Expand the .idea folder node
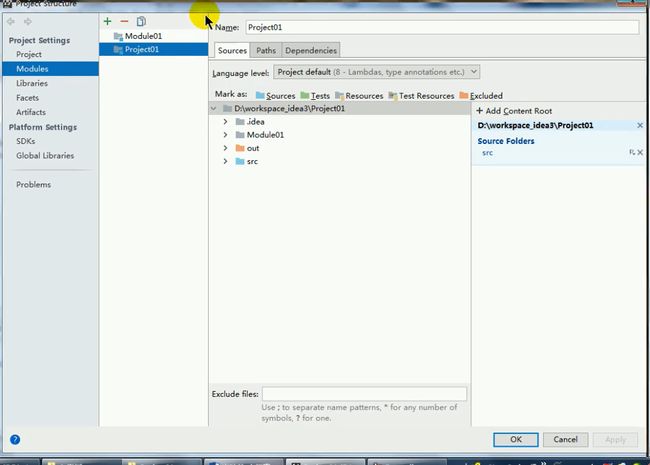This screenshot has width=650, height=465. tap(225, 122)
